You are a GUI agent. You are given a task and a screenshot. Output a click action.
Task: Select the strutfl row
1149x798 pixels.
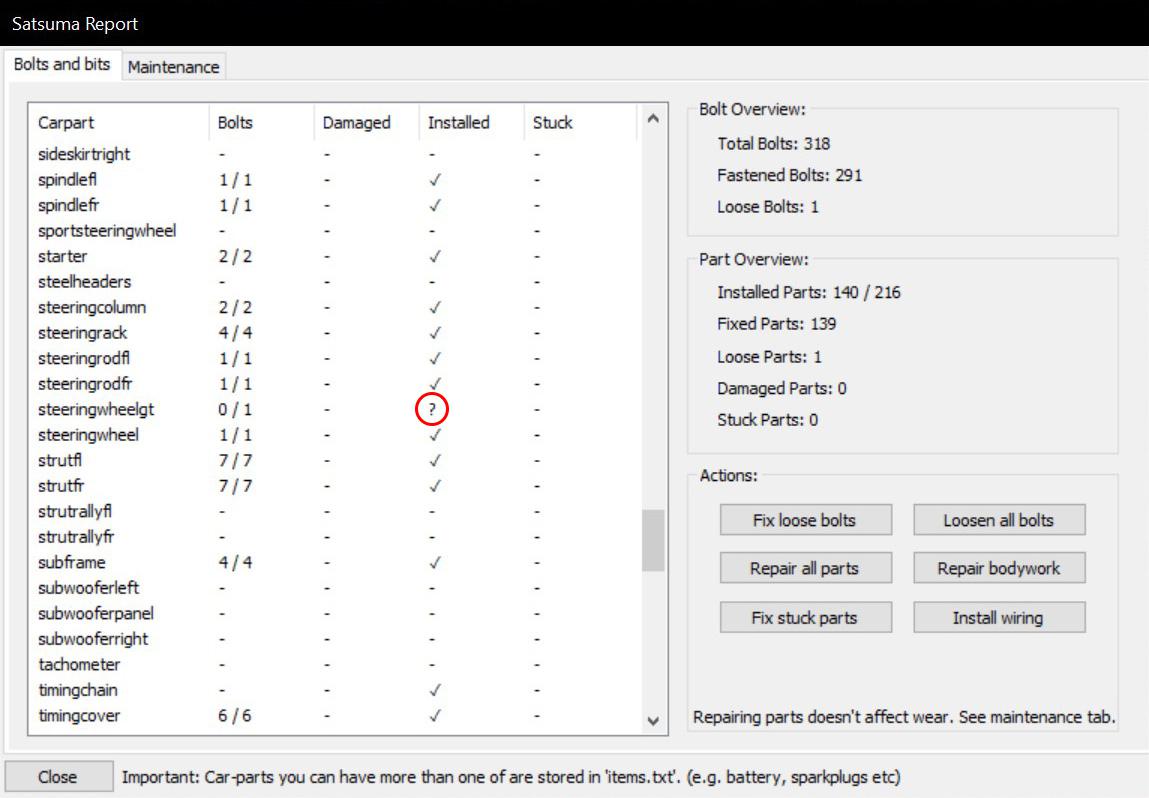tap(334, 460)
